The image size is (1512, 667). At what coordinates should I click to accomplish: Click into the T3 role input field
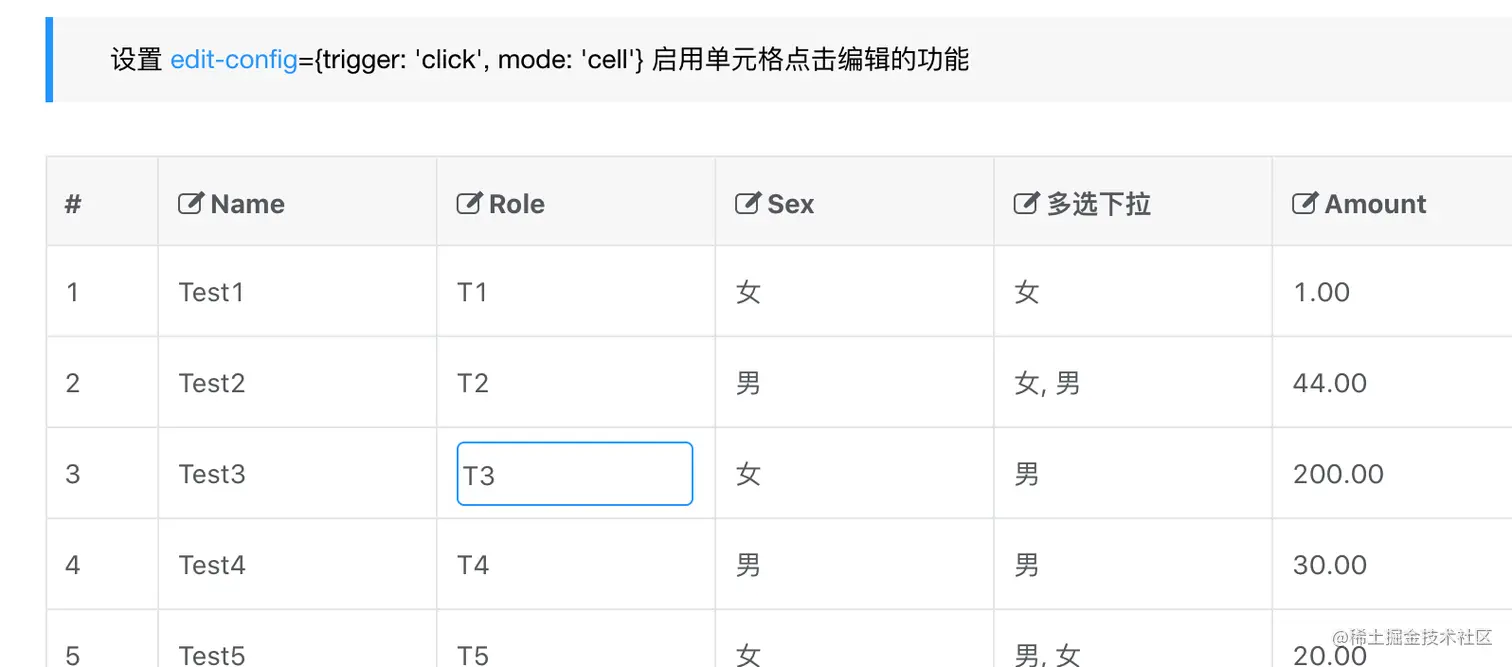point(574,474)
